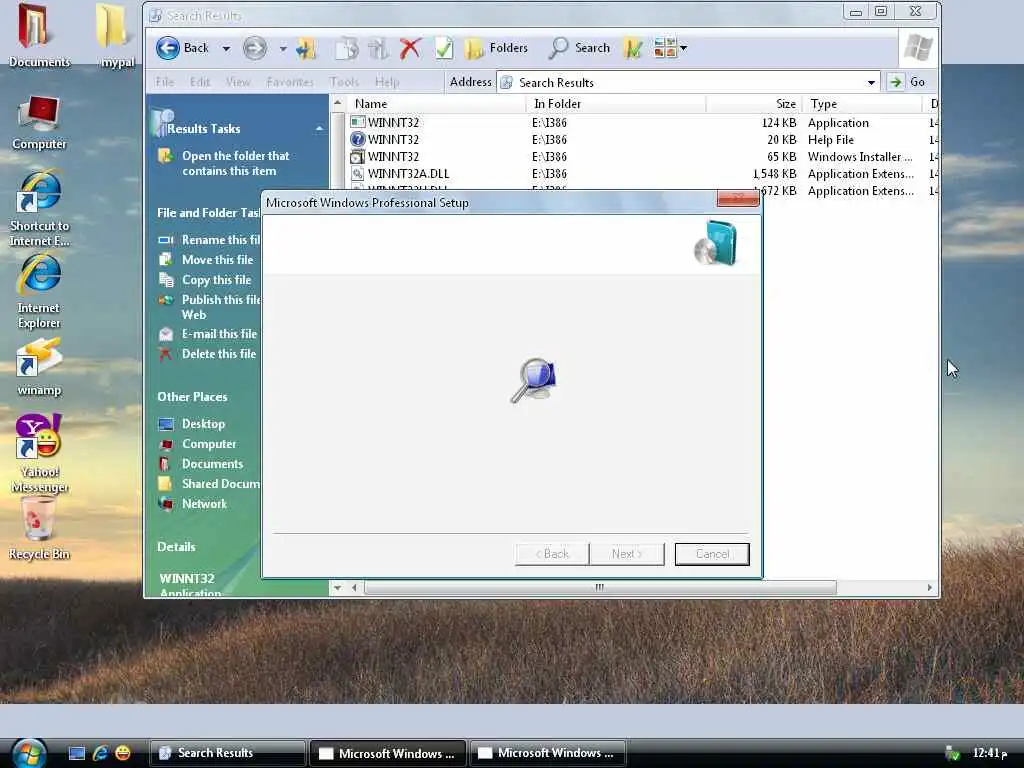Click the Start orb on the taskbar
Screen dimensions: 1024x768
(x=29, y=752)
